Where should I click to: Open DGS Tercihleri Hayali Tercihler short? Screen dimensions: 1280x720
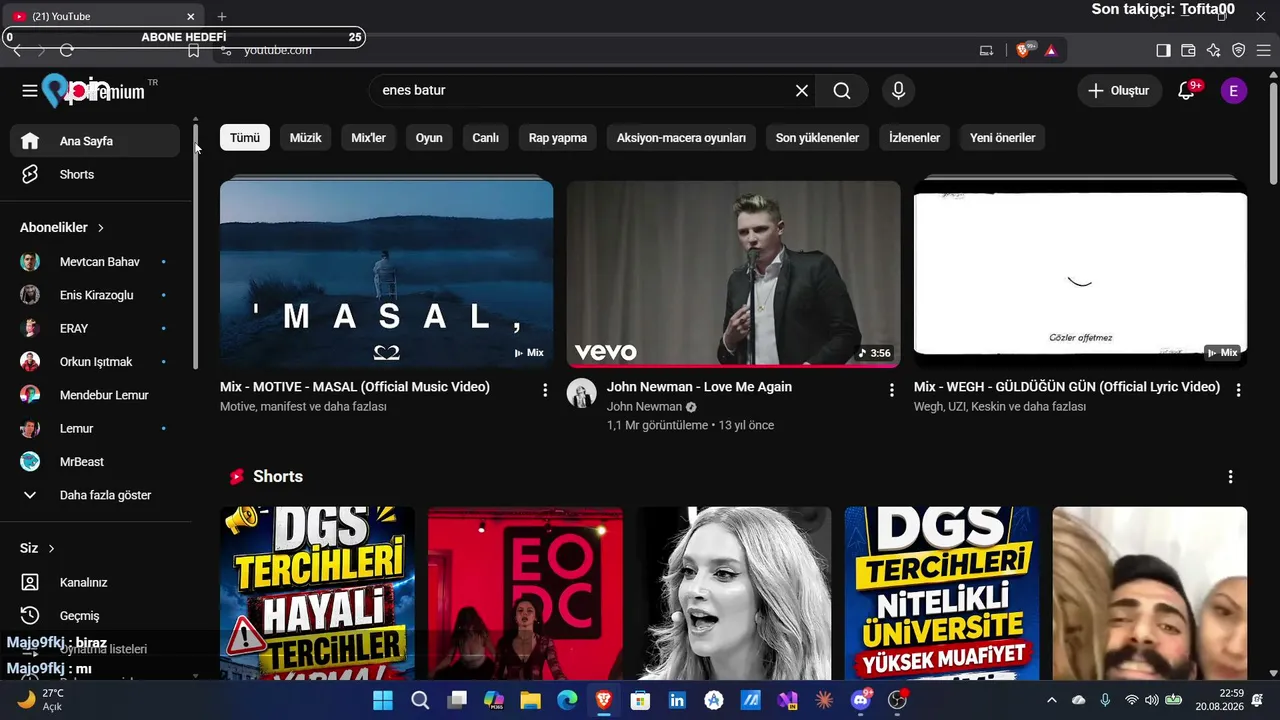[317, 593]
